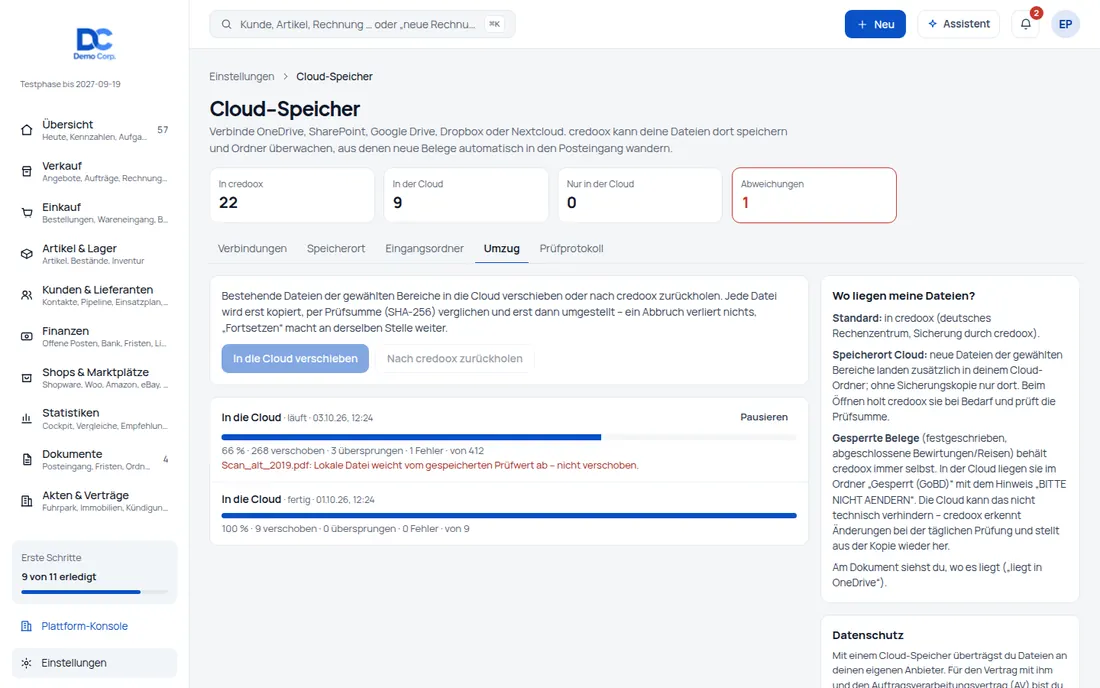The height and width of the screenshot is (688, 1100).
Task: Click the Einkauf cart icon
Action: click(27, 213)
